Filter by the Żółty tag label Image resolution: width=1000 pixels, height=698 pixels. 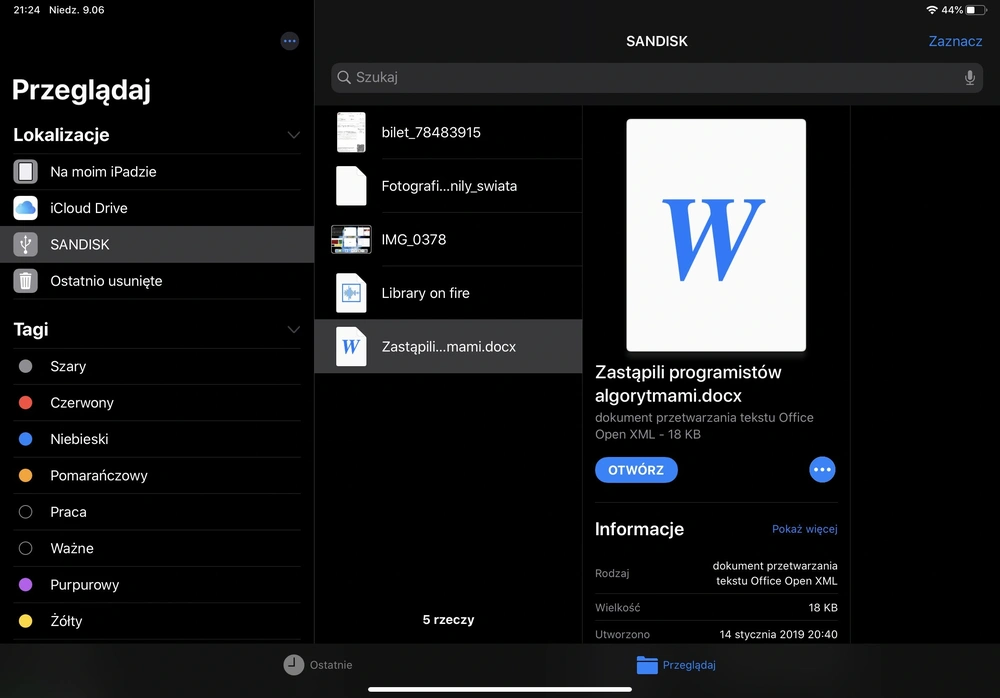(66, 621)
